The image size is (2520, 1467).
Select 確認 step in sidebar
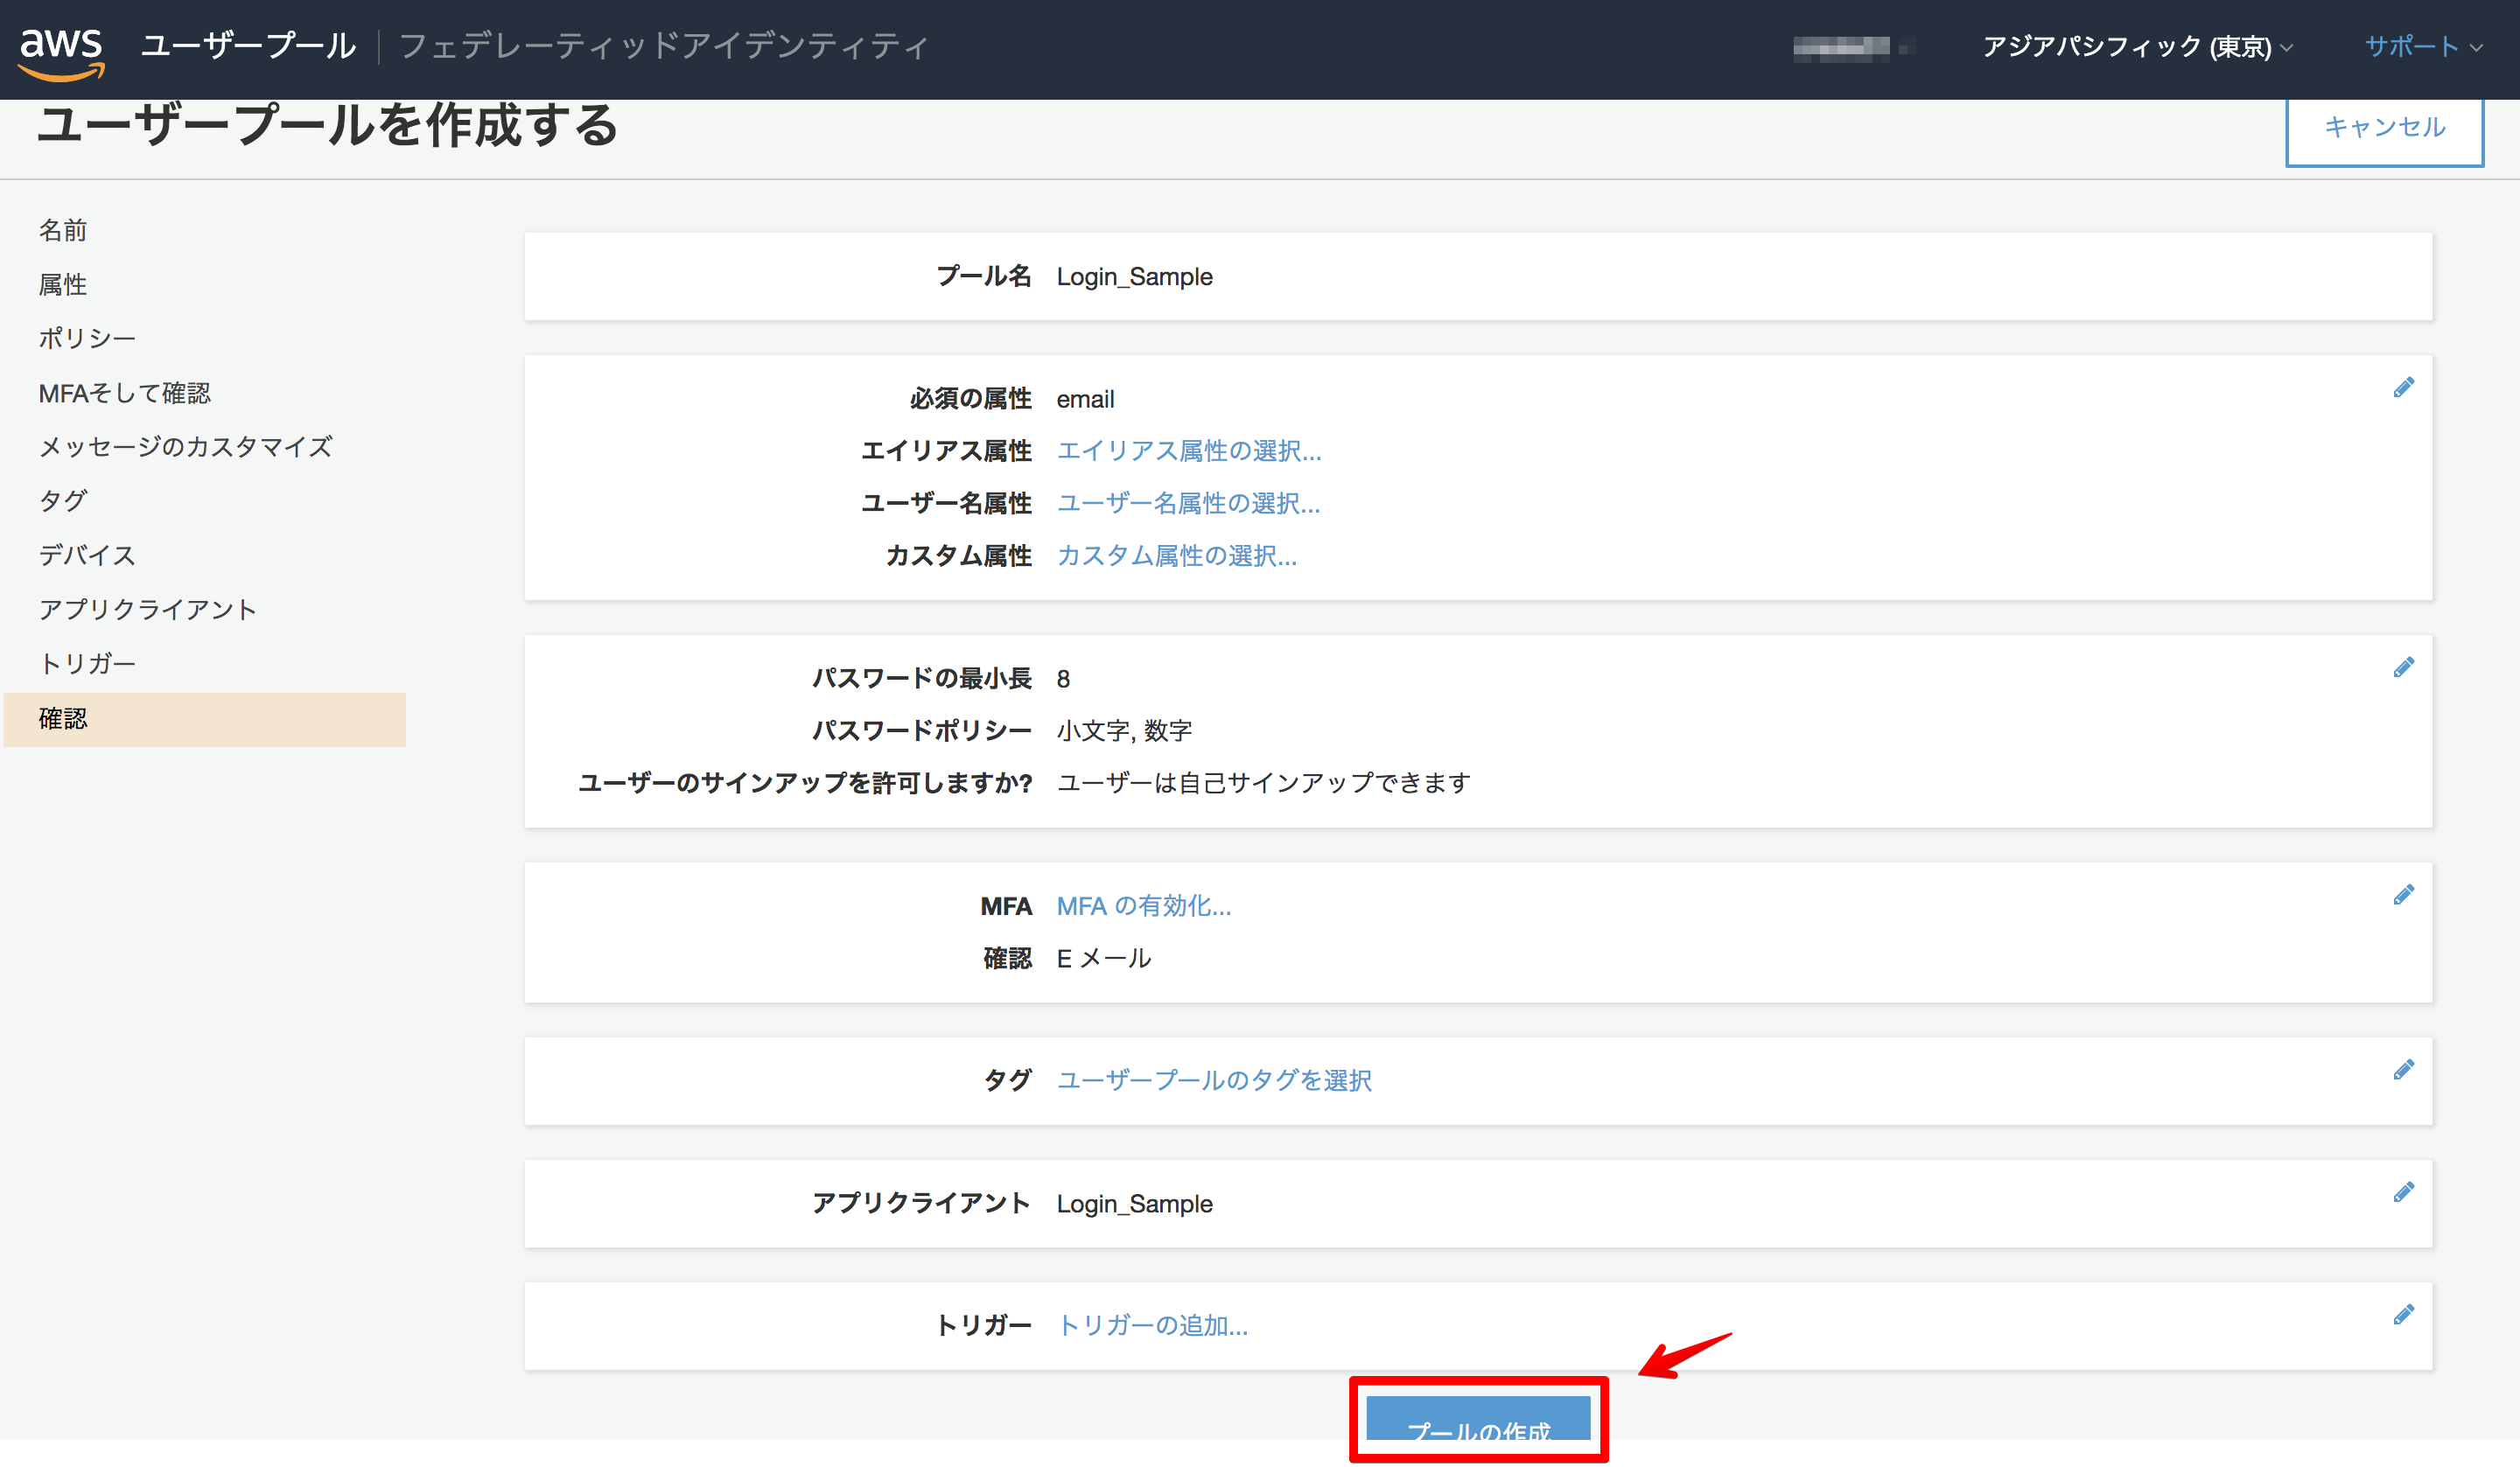click(205, 720)
